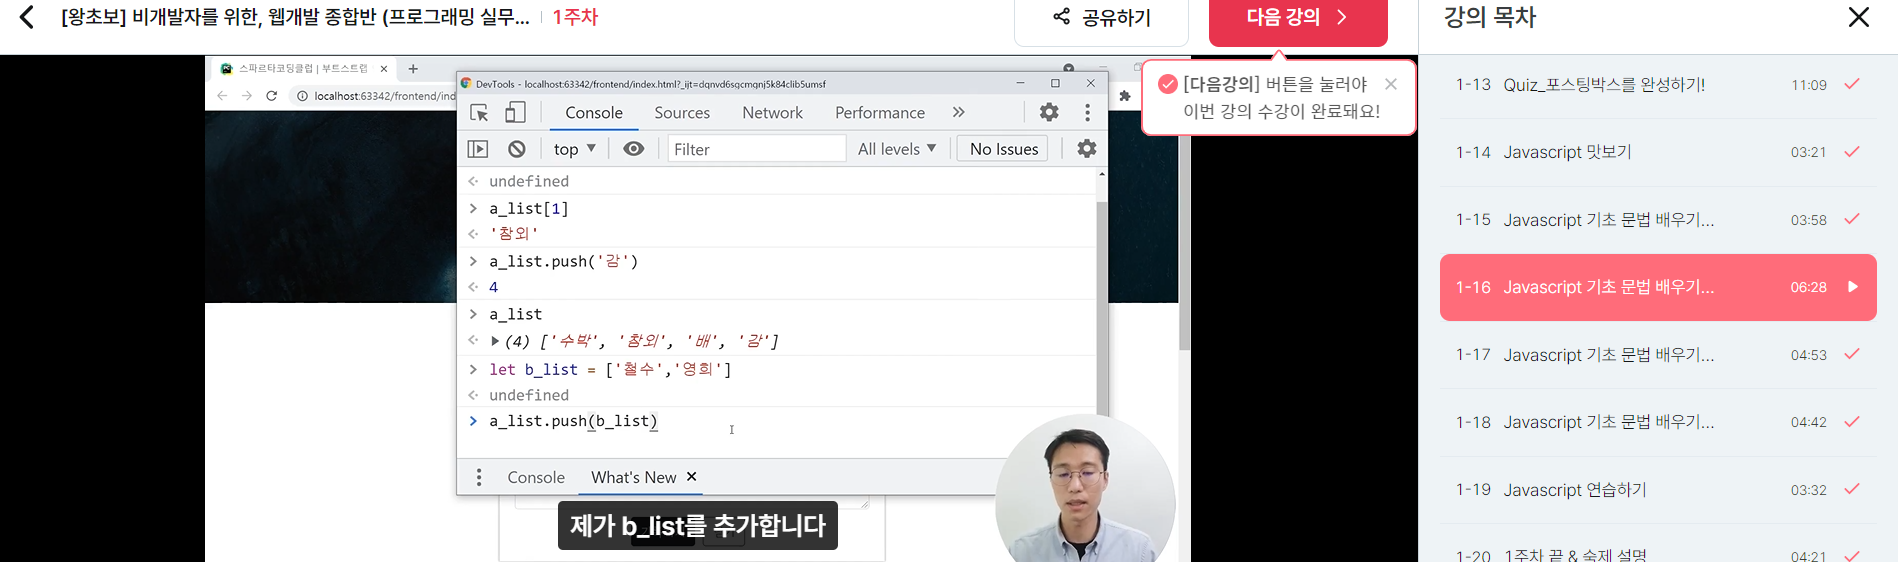Expand the (4) array output triangle
Screen dimensions: 1898x562
click(495, 341)
